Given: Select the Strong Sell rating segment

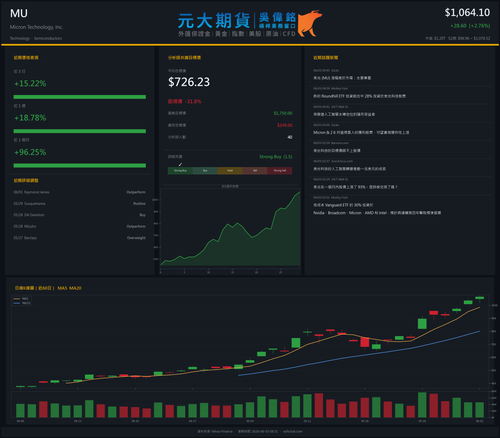Looking at the screenshot, I should coord(280,171).
